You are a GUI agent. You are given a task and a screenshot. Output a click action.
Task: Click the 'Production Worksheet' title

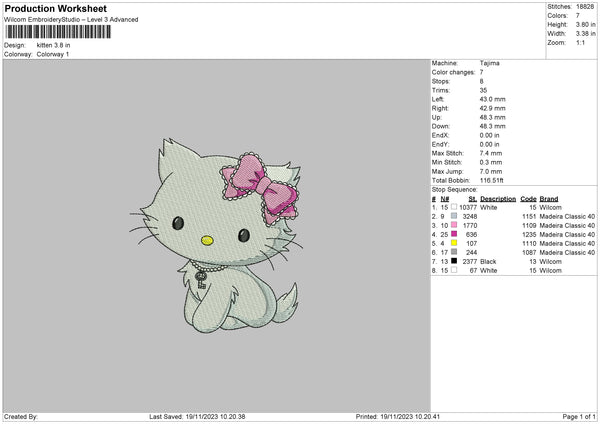[x=56, y=9]
